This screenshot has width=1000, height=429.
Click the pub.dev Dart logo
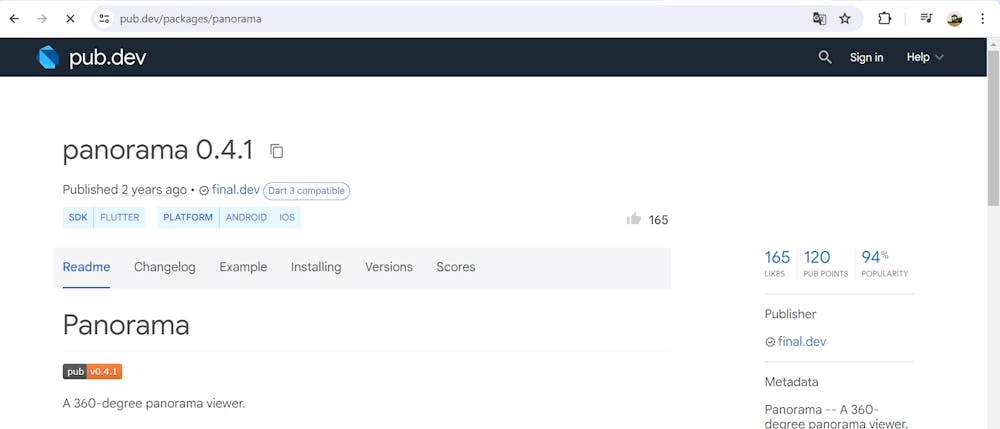[48, 57]
